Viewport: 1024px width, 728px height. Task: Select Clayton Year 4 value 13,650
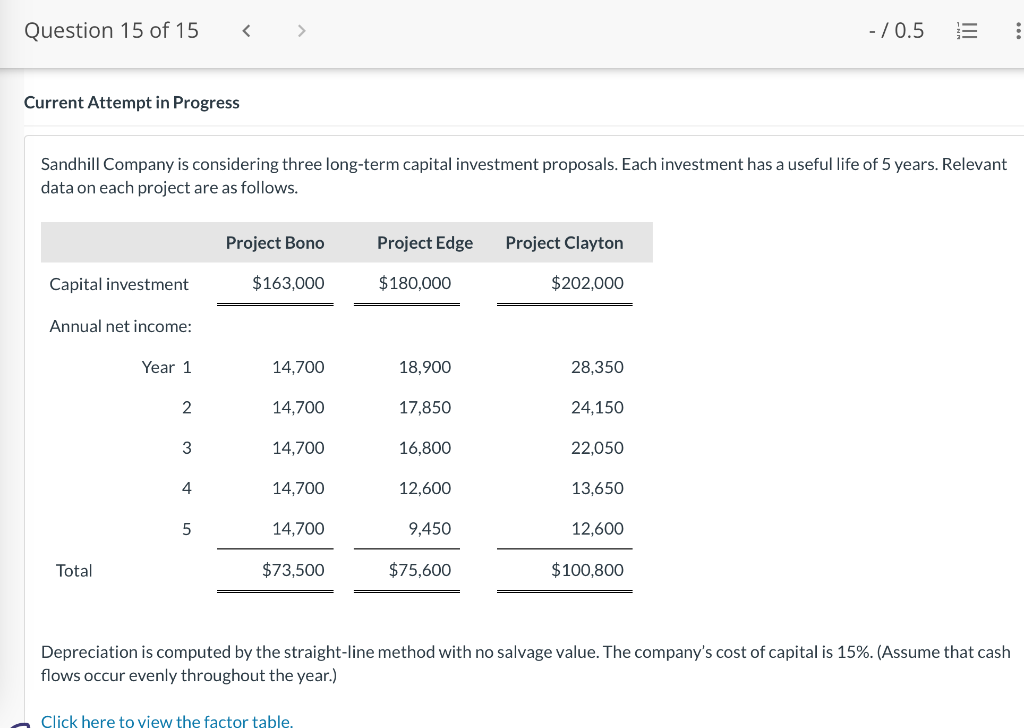pos(598,488)
